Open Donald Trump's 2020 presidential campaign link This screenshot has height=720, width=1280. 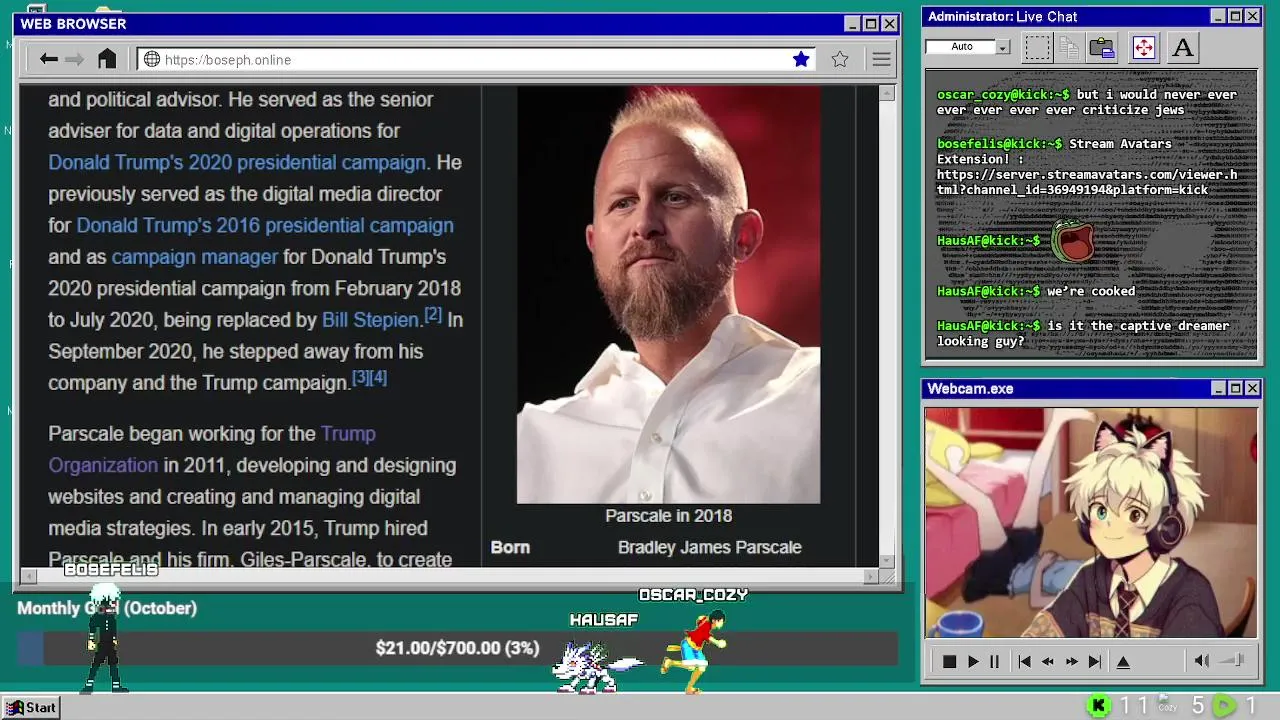237,162
